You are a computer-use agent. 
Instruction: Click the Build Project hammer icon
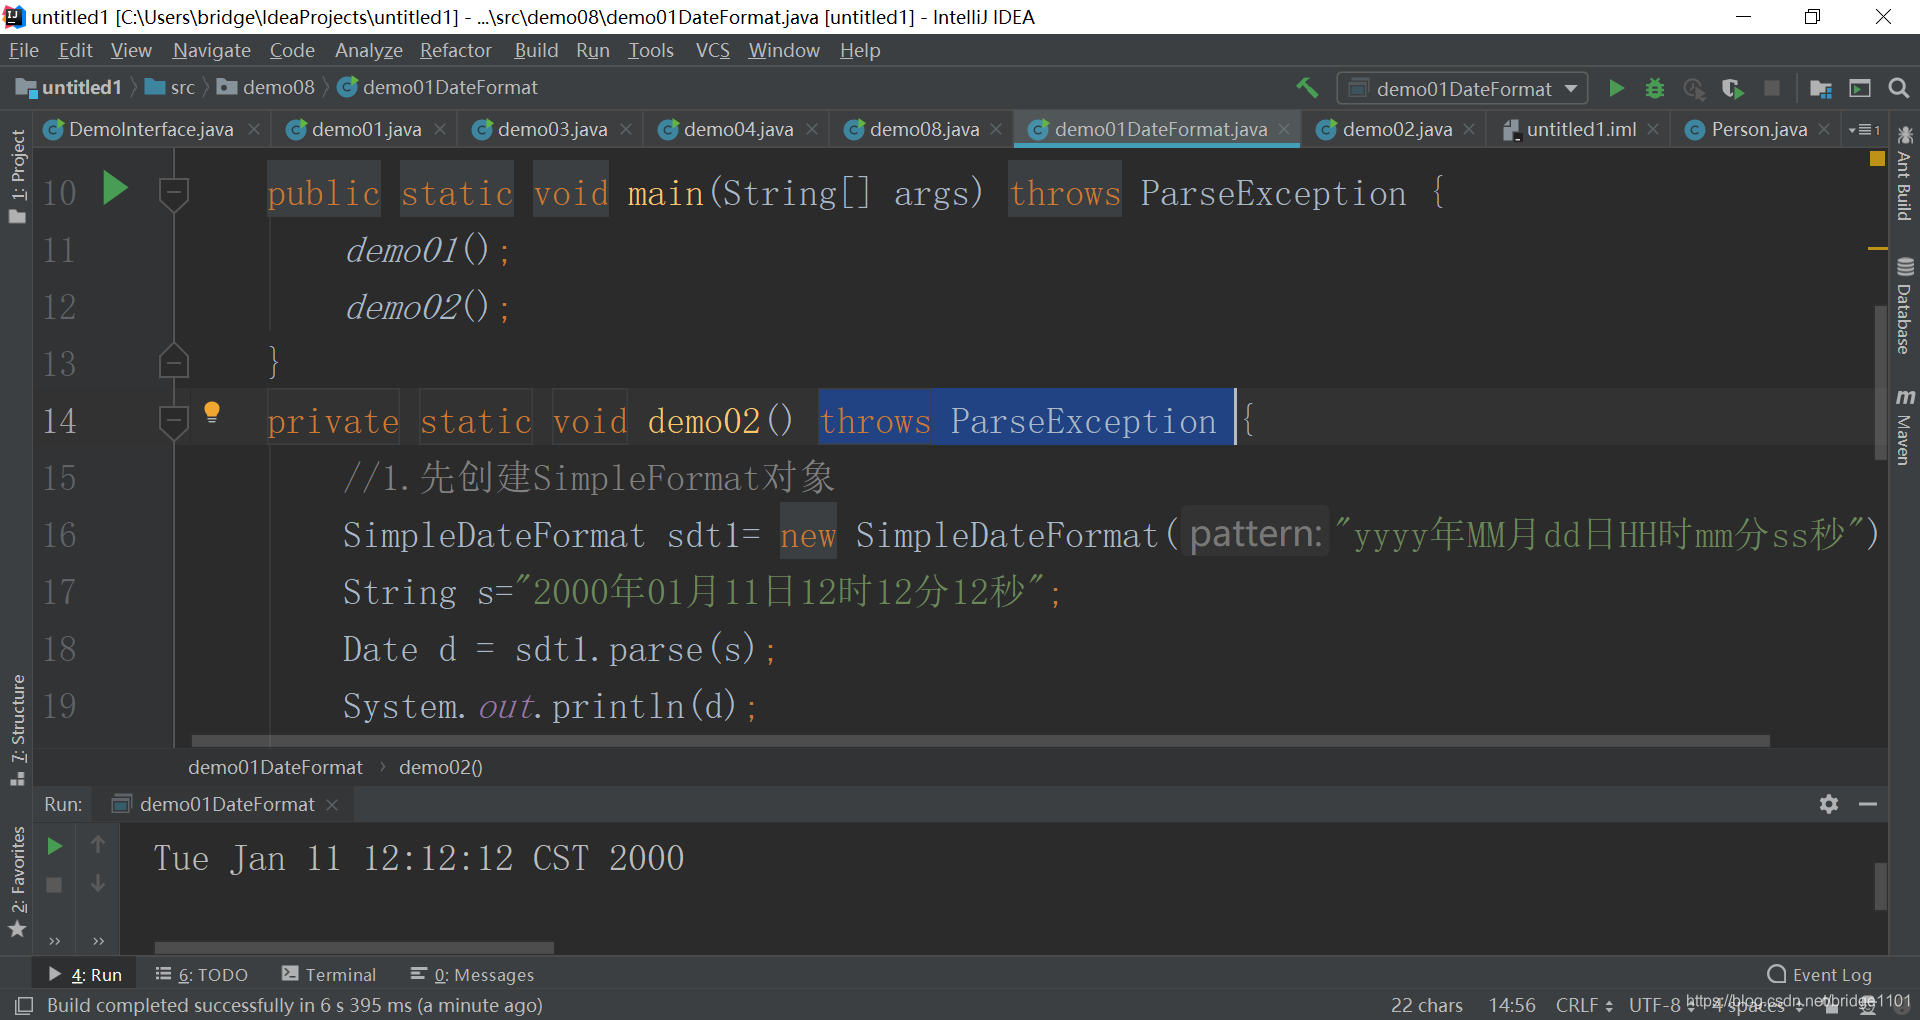1307,88
